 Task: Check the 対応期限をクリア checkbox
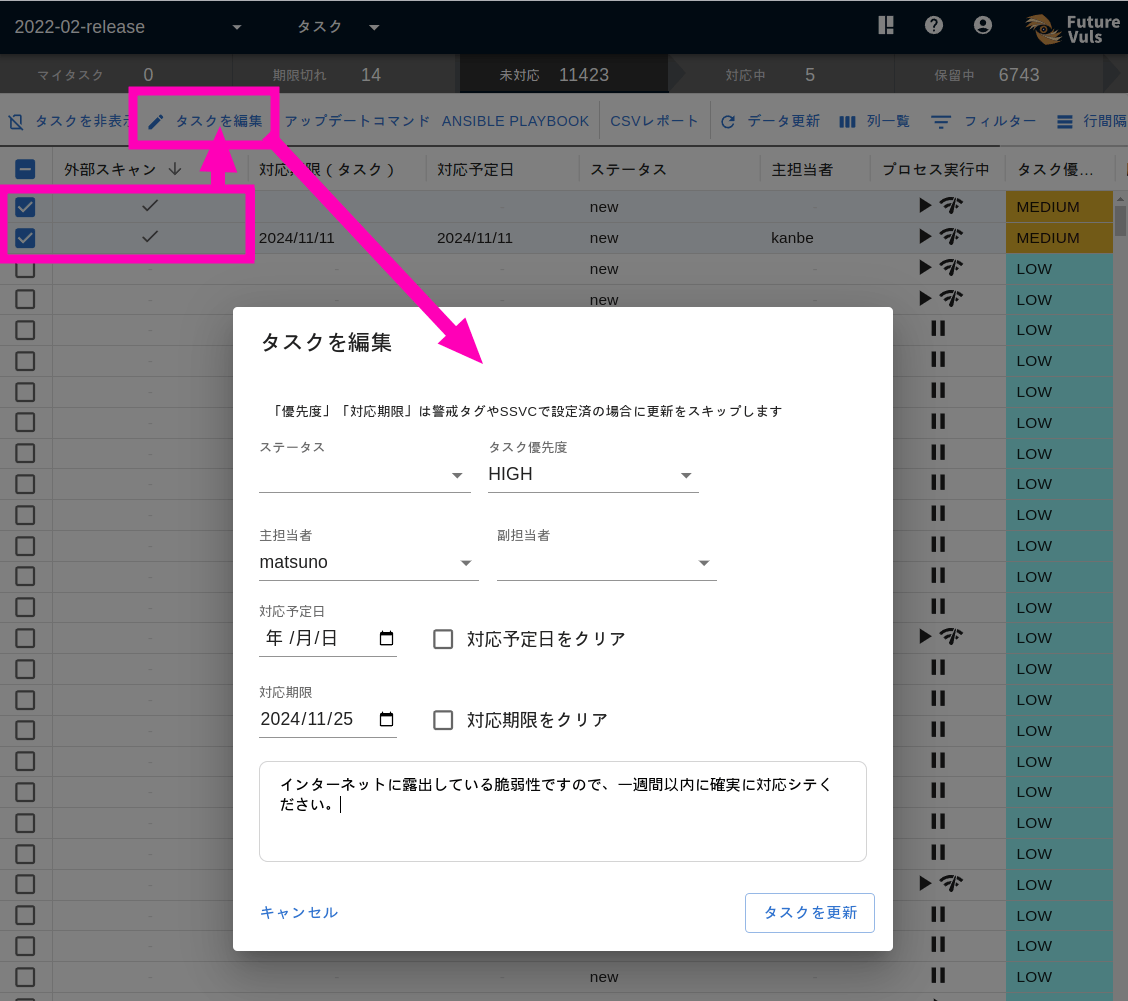pos(443,720)
